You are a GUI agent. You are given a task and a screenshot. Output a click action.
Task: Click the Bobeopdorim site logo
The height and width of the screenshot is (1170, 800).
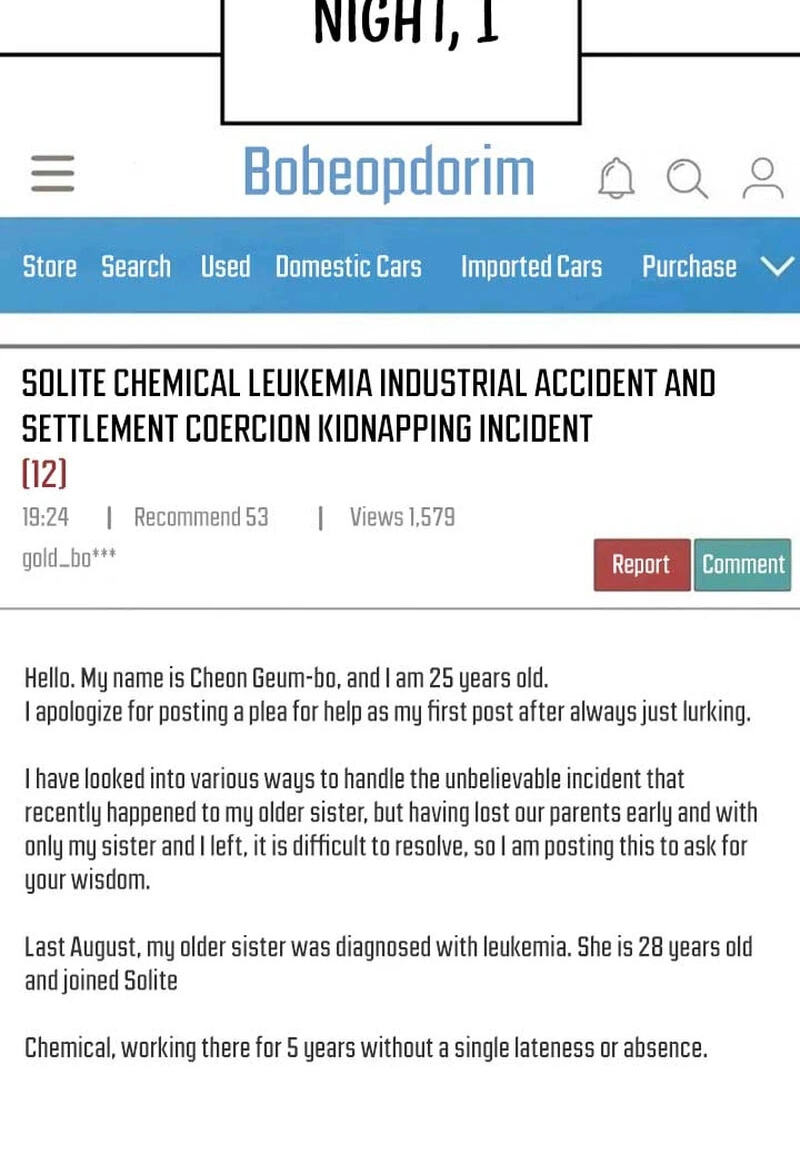click(389, 172)
